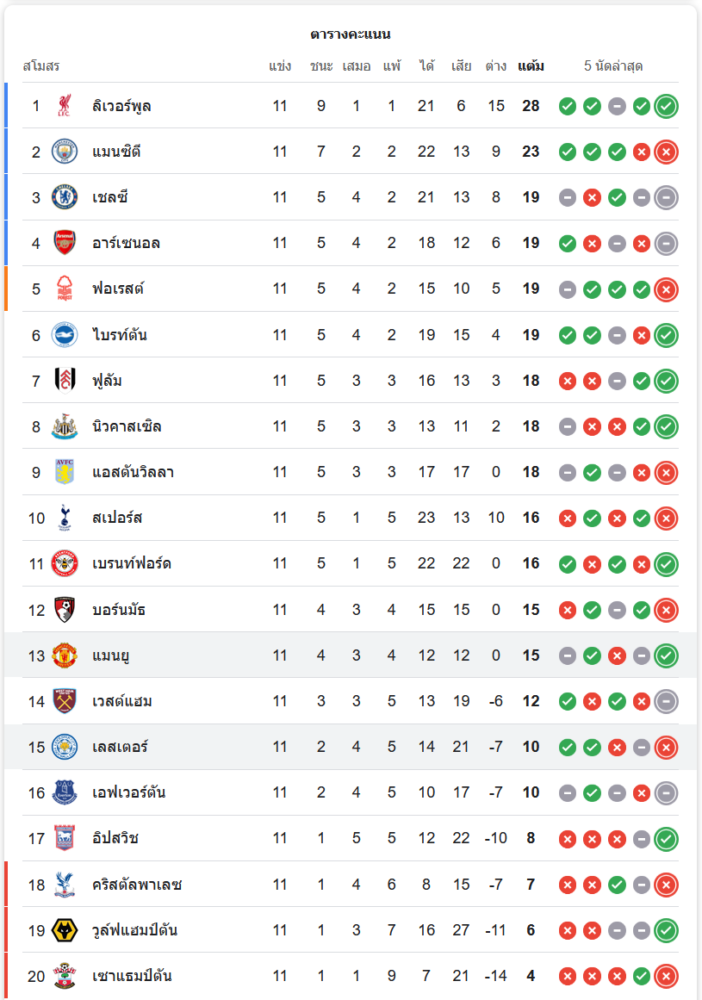Click the Newcastle United crest
This screenshot has width=702, height=1000.
(65, 427)
